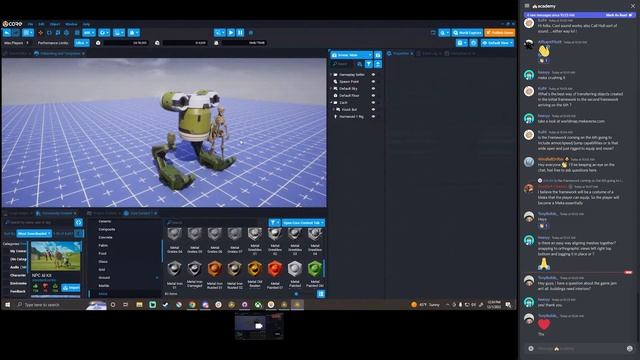Open Chrome from the taskbar
Viewport: 640px width, 360px height.
(x=192, y=304)
